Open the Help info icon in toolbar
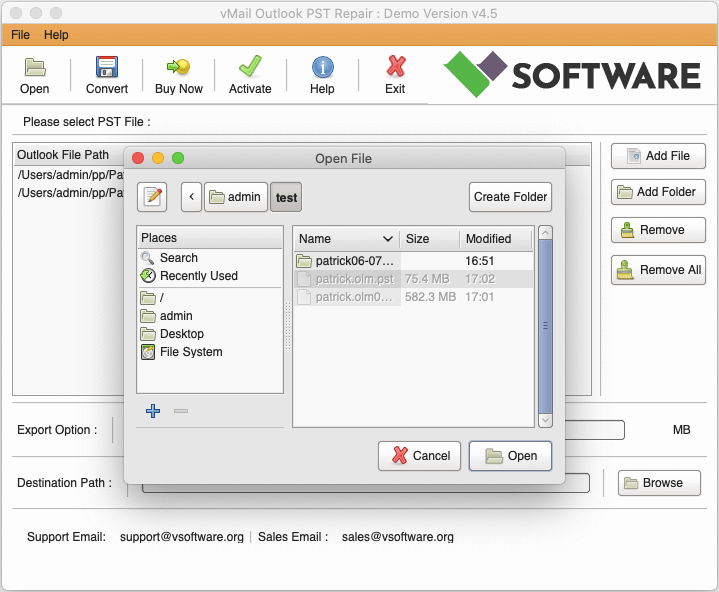 [322, 67]
